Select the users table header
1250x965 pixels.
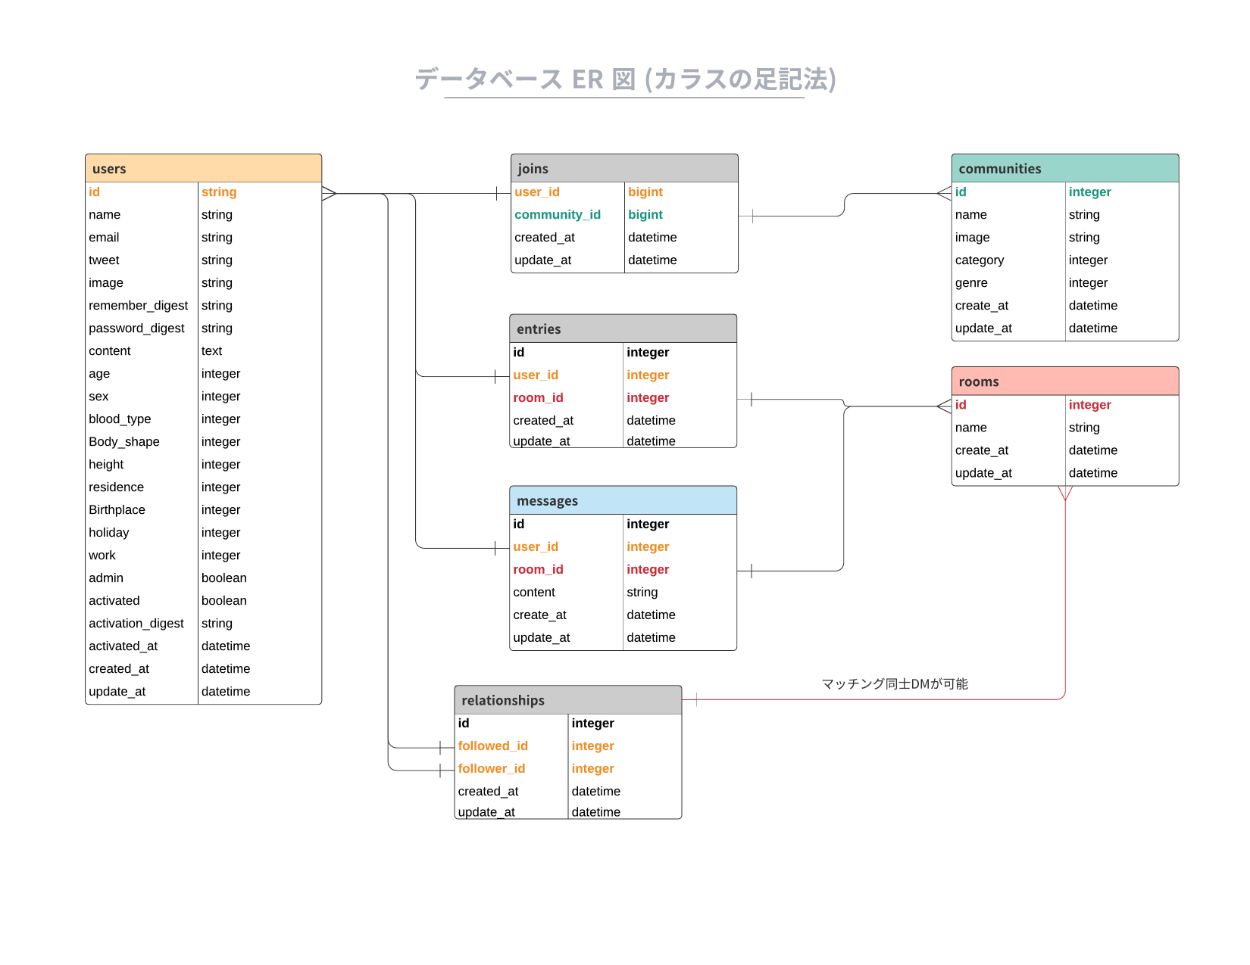(x=203, y=168)
